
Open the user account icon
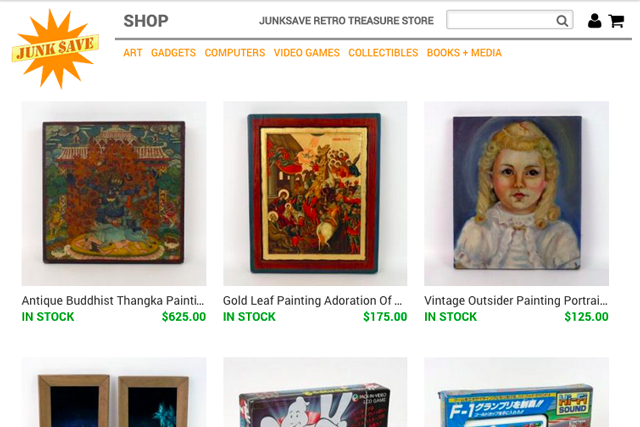pyautogui.click(x=594, y=20)
